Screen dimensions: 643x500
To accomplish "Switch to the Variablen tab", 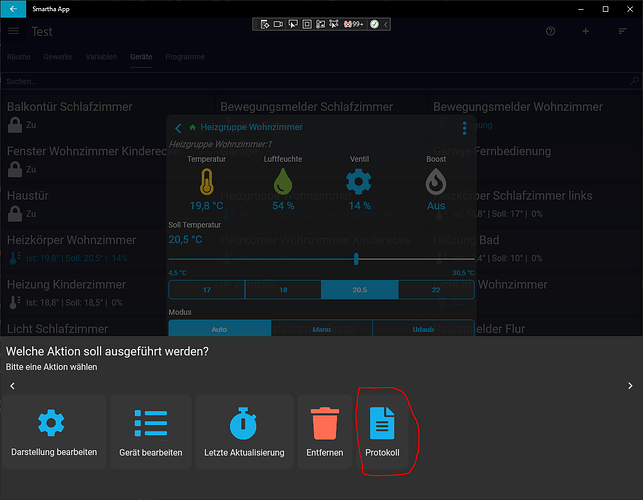I will point(101,57).
